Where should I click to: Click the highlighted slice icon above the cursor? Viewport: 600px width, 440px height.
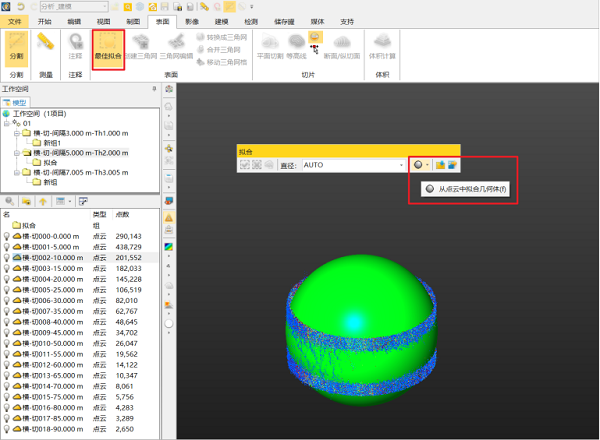click(x=315, y=37)
